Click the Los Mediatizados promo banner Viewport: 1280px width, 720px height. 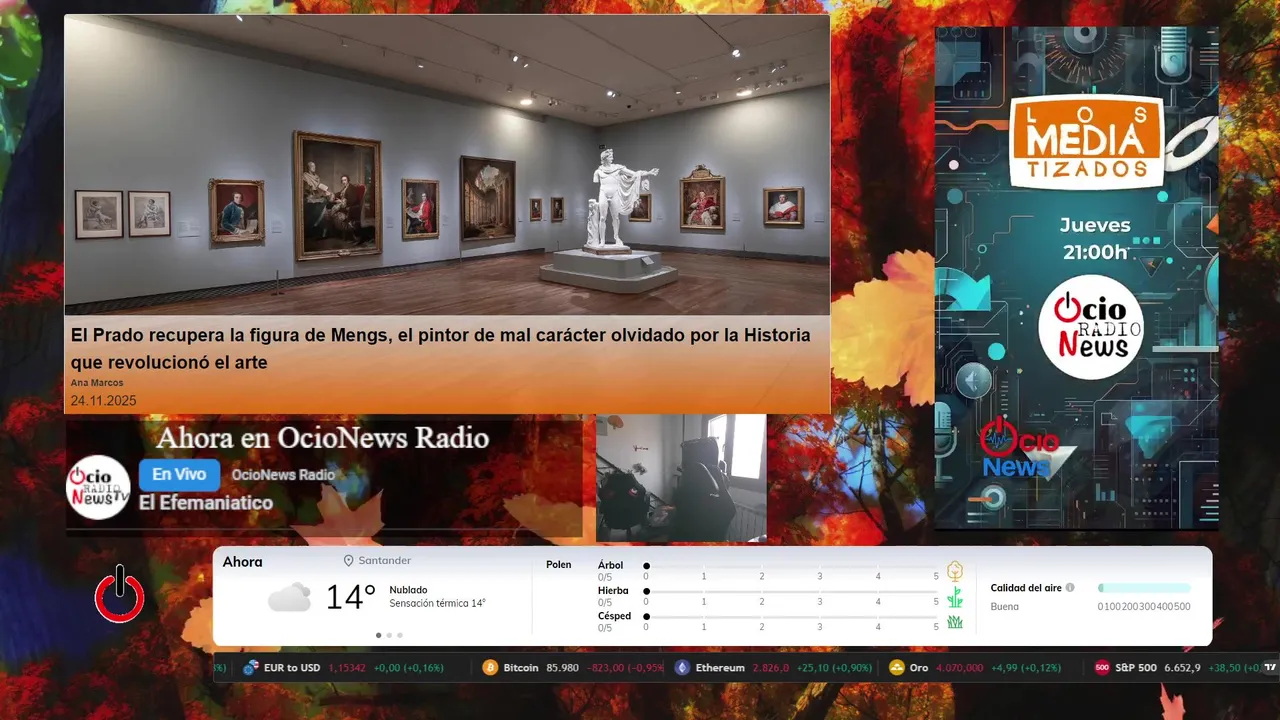coord(1077,277)
